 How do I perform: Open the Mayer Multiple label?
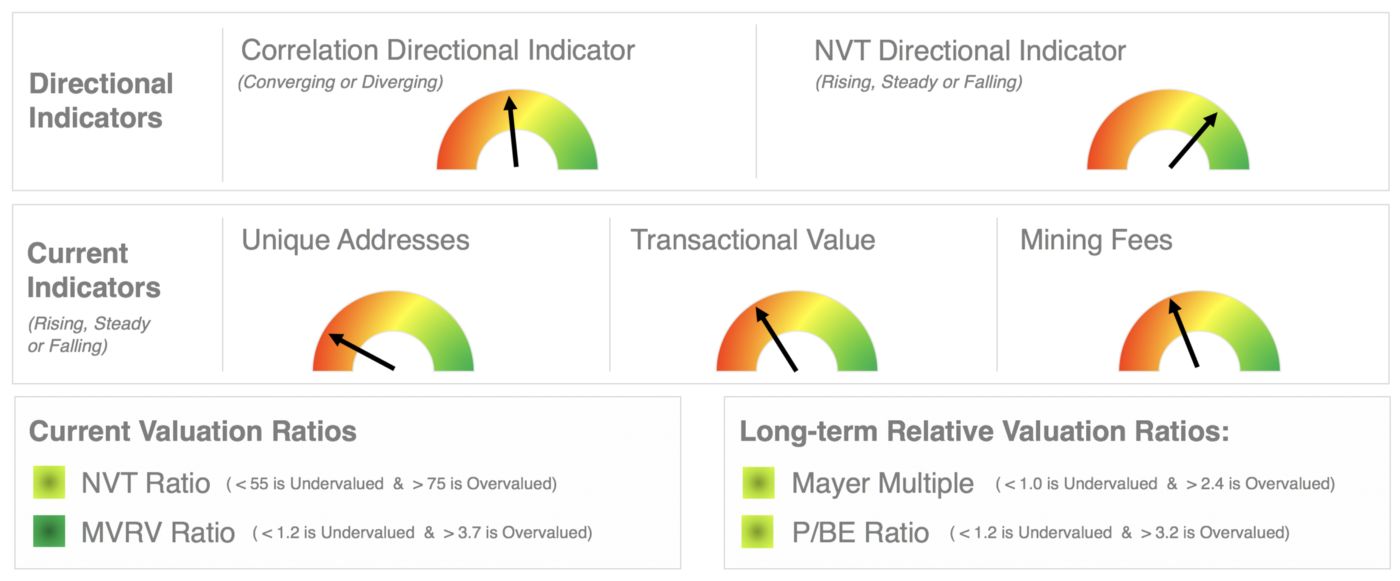click(x=882, y=484)
